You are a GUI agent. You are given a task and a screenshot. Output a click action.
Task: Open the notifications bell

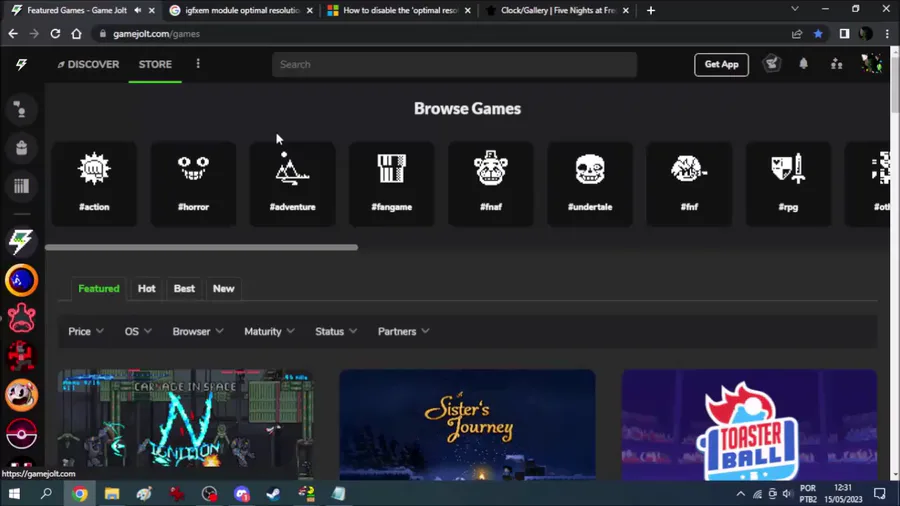(x=804, y=64)
